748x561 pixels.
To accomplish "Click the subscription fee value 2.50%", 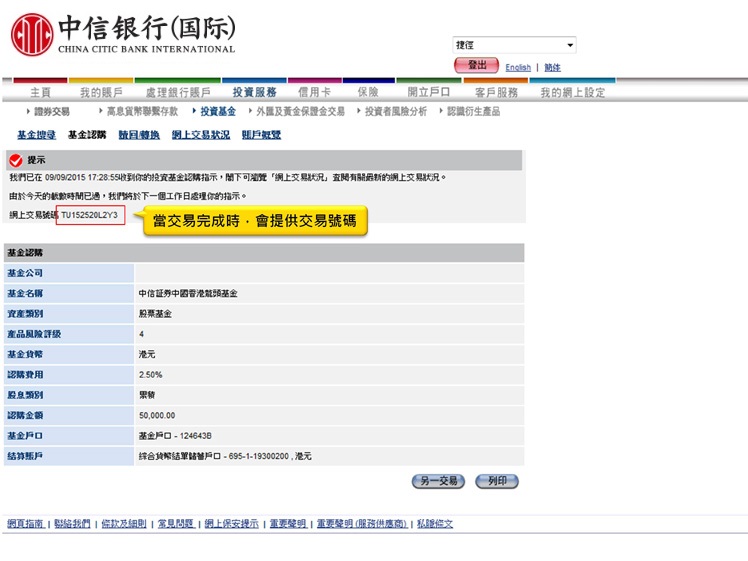I will (x=150, y=375).
